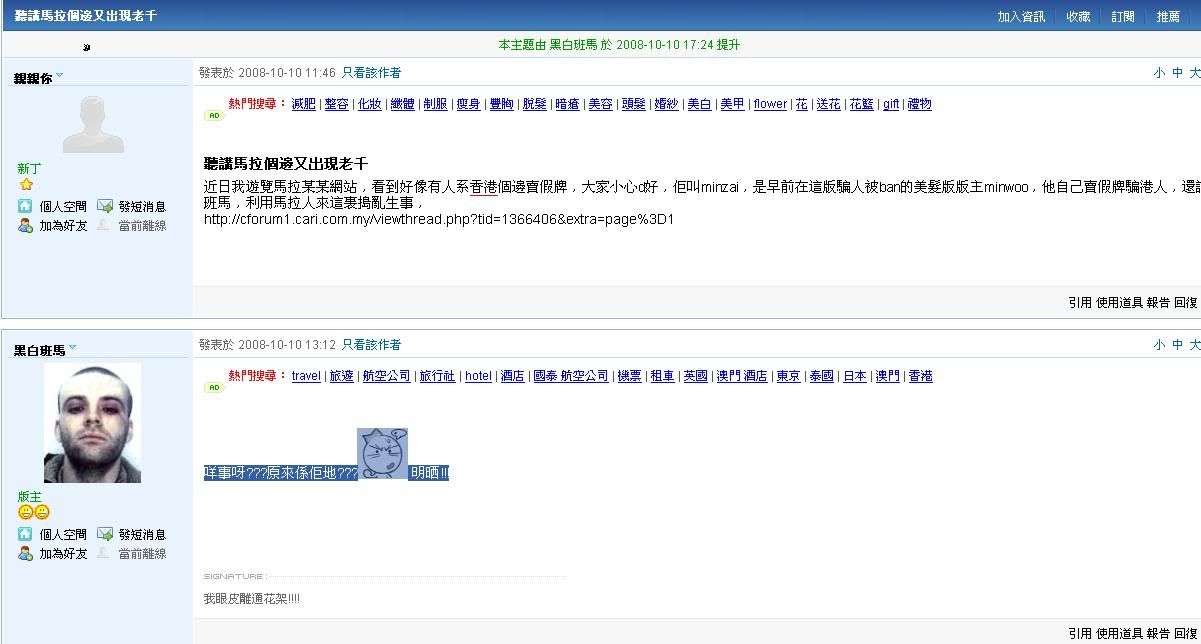This screenshot has height=644, width=1201.
Task: Click the 黑白班馬 avatar photo
Action: click(x=92, y=423)
